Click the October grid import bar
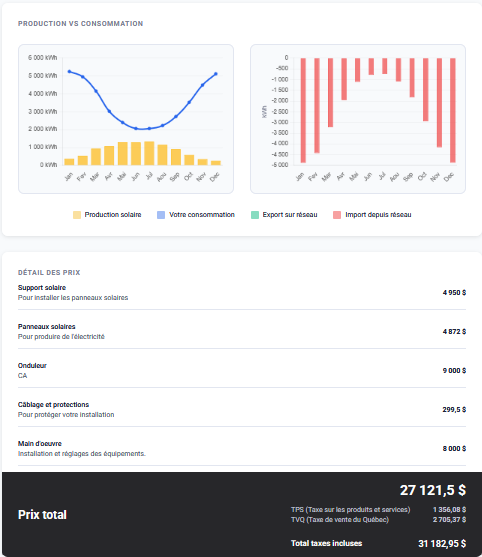The image size is (482, 557). [426, 90]
